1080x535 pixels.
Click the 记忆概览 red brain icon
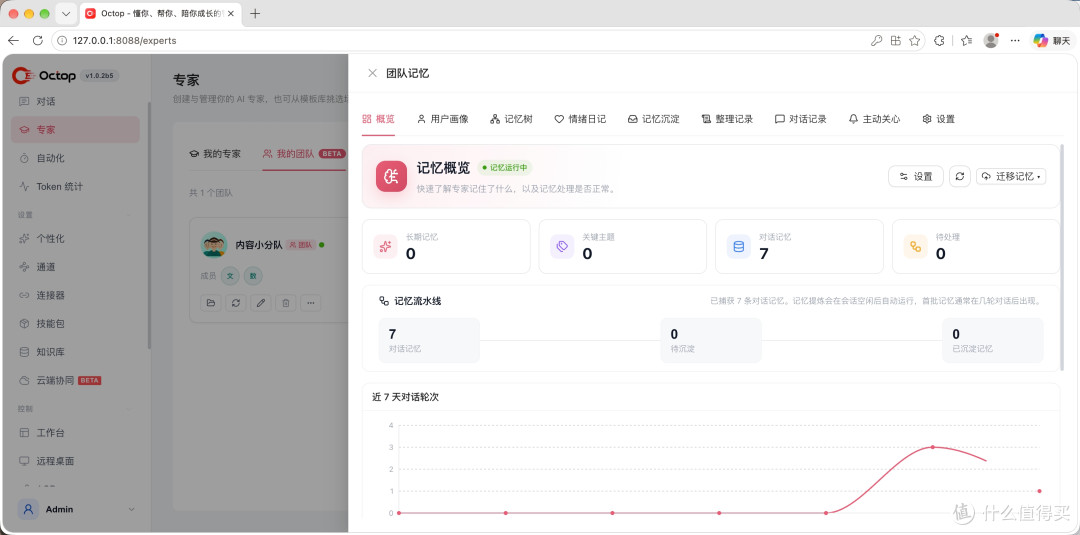(391, 176)
